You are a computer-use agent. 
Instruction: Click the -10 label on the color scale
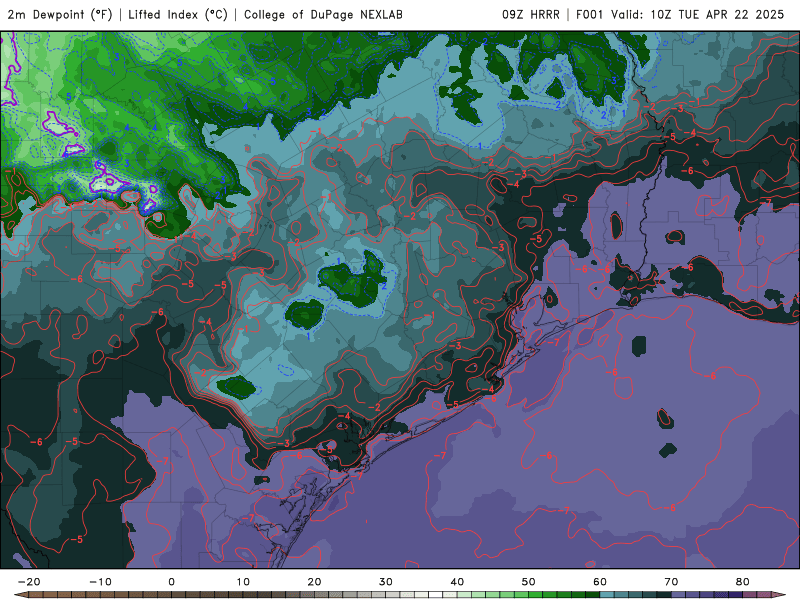[101, 582]
